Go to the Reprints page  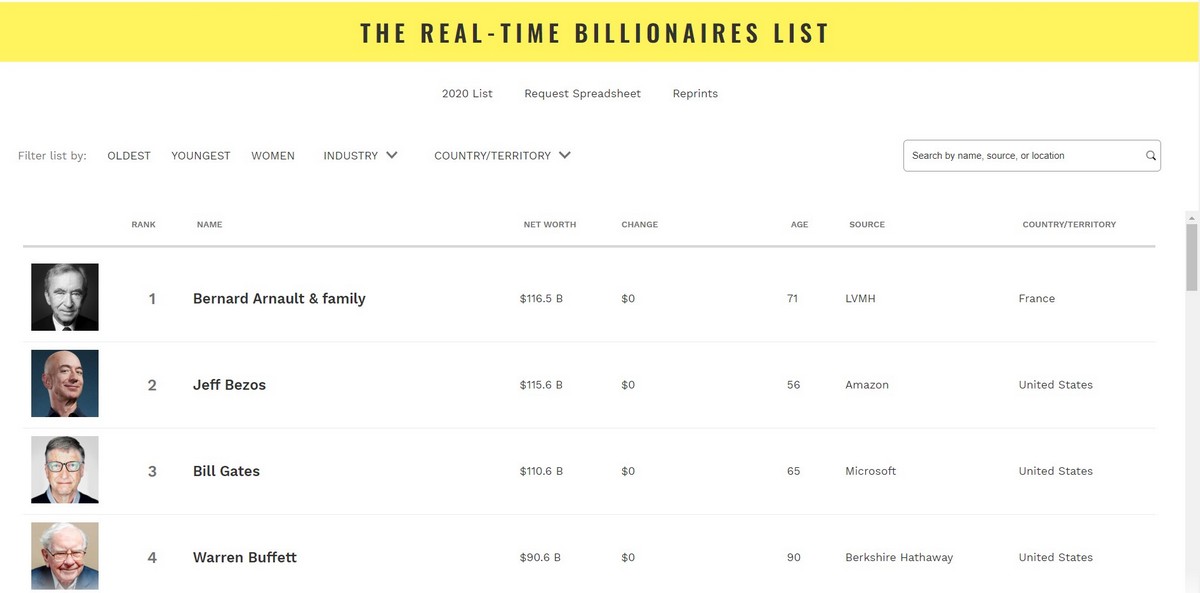(x=695, y=94)
